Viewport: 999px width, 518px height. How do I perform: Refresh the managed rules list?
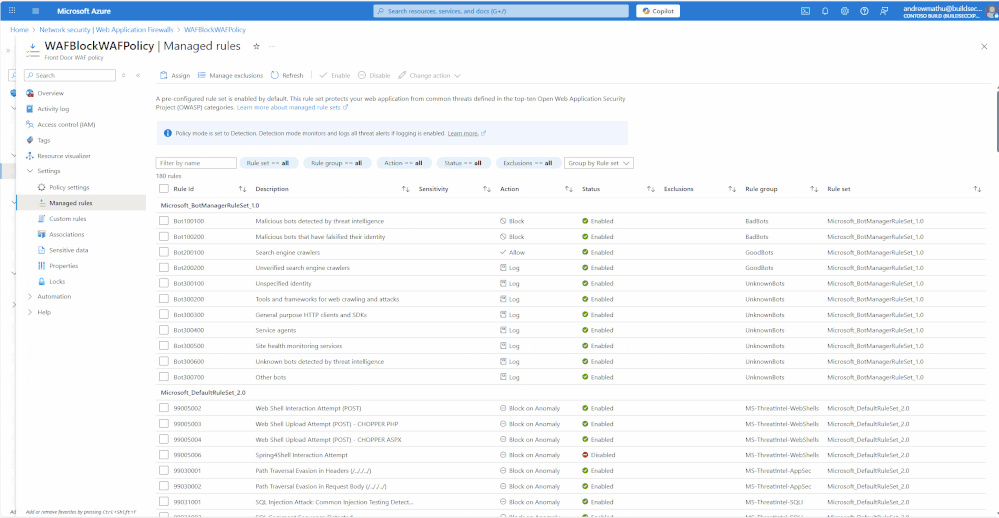tap(287, 75)
